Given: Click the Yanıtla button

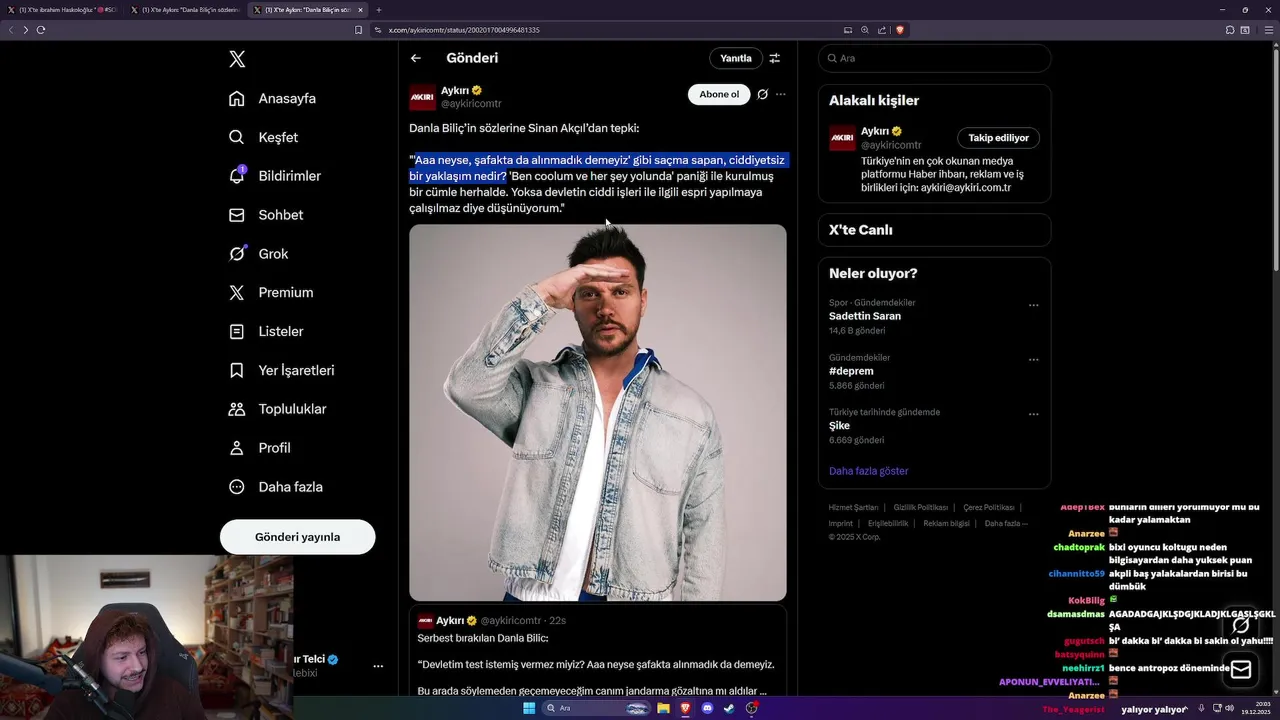Looking at the screenshot, I should click(x=736, y=58).
